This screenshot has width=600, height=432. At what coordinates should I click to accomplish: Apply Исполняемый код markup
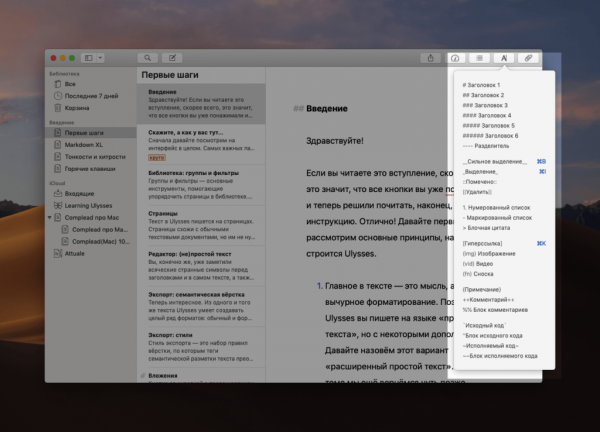point(491,346)
